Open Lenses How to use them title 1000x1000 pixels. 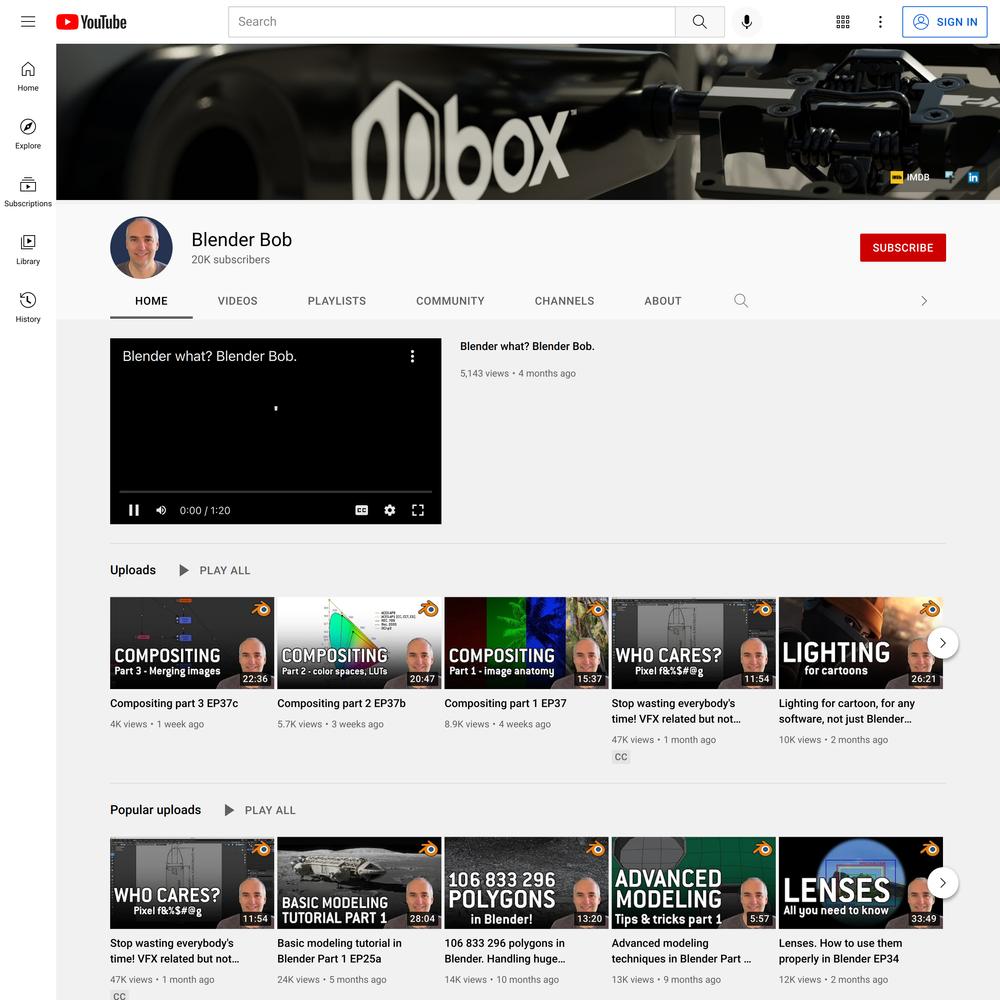[x=840, y=950]
